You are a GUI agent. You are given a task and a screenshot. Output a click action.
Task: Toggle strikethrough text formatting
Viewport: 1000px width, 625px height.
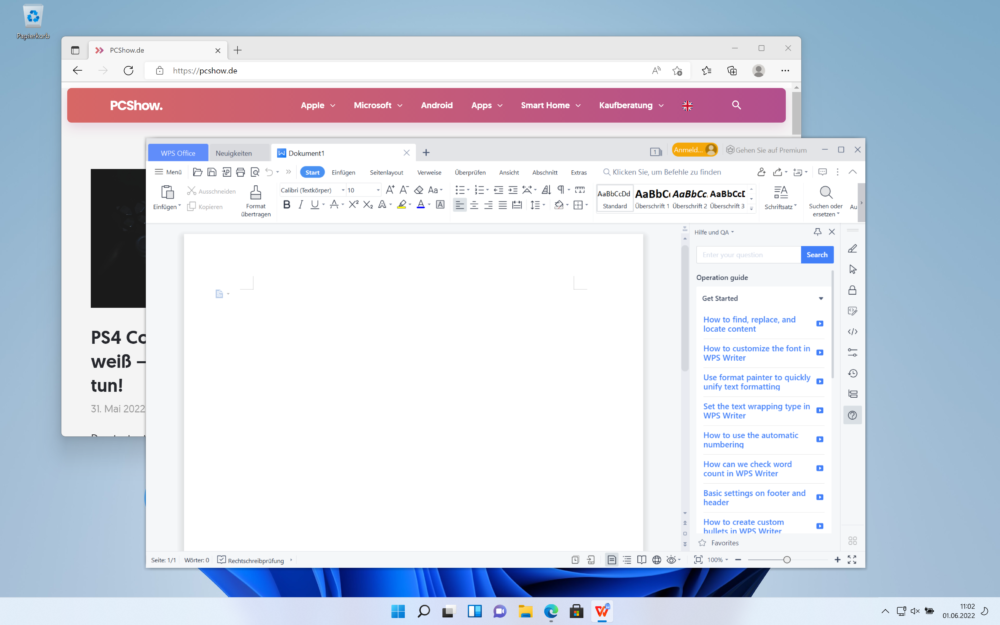click(334, 205)
